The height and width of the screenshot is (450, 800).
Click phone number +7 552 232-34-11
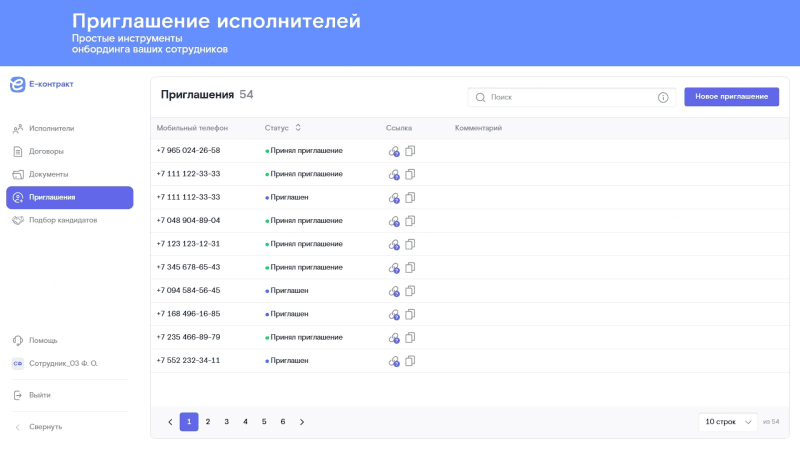click(x=188, y=360)
